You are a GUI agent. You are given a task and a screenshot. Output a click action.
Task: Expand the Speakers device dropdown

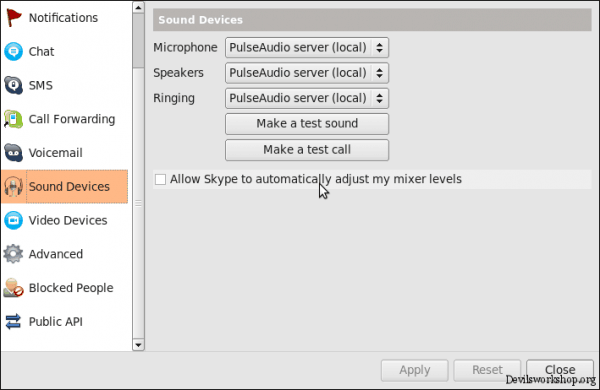tap(307, 73)
